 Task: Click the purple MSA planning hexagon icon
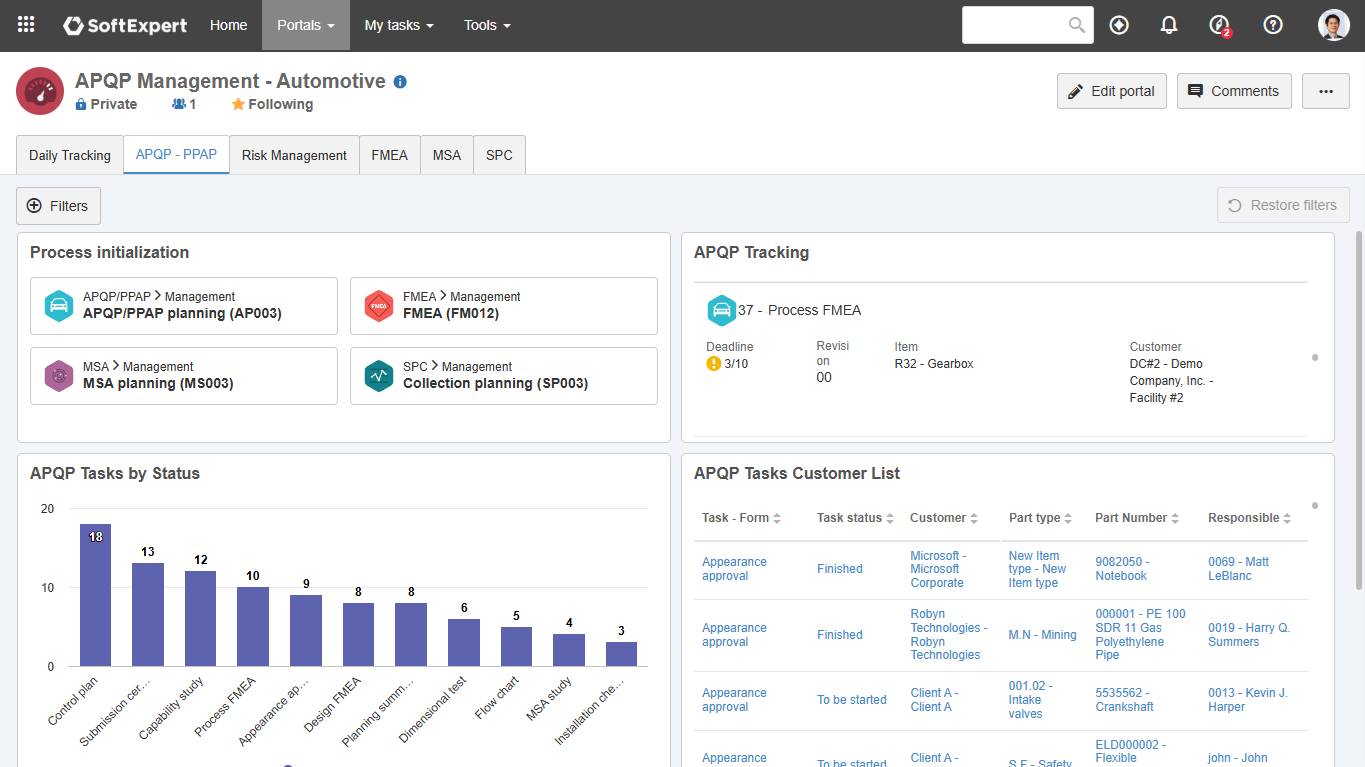[59, 376]
